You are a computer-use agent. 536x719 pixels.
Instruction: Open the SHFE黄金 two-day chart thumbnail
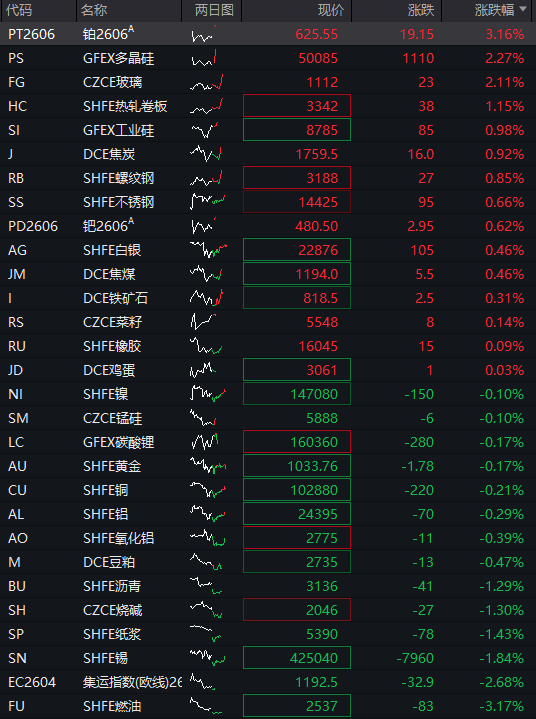click(208, 466)
